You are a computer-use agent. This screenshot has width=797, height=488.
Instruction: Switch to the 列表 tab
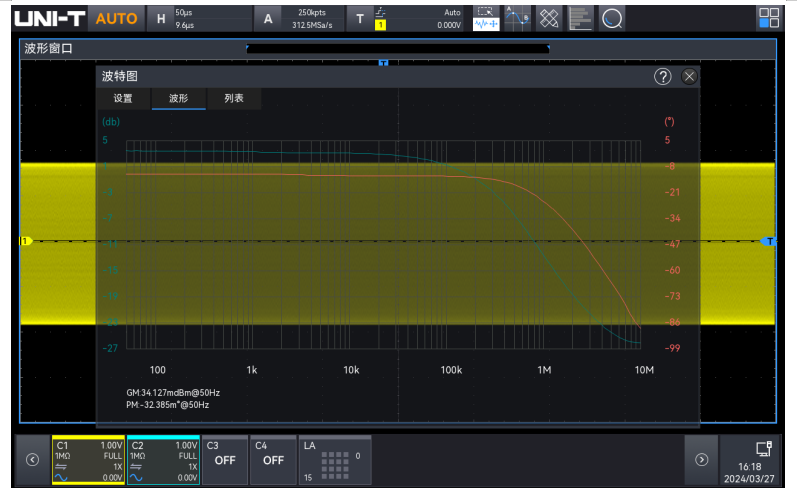click(234, 99)
